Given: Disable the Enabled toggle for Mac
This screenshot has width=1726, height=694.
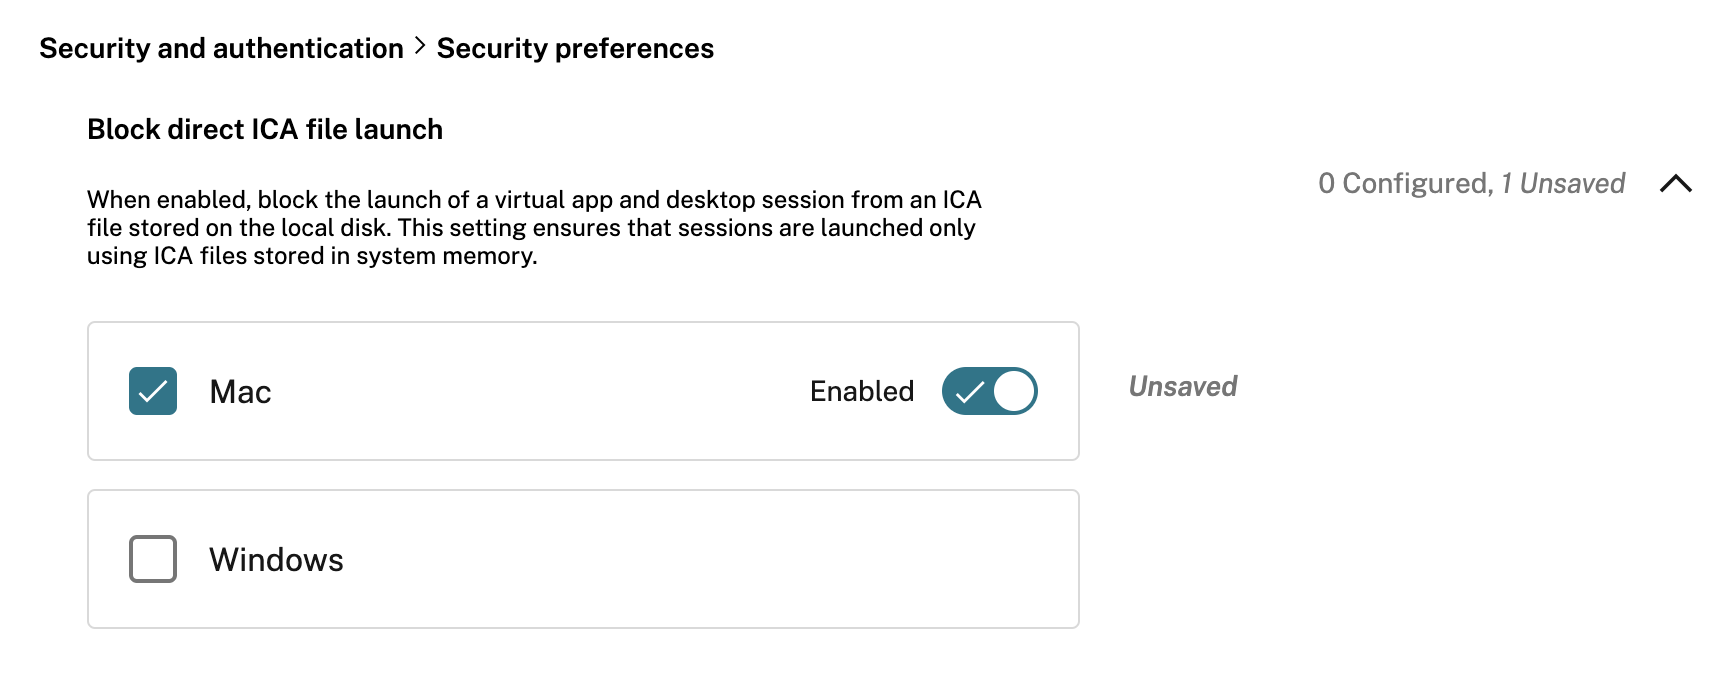Looking at the screenshot, I should (989, 392).
